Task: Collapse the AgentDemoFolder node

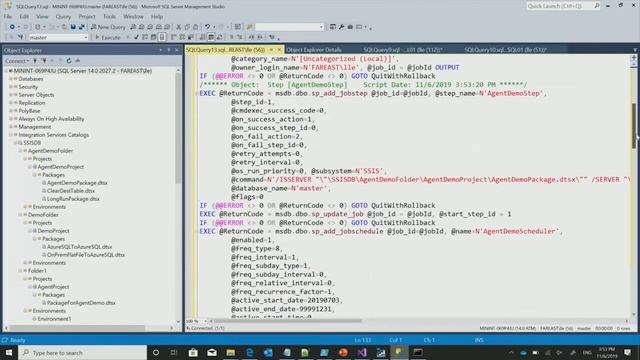Action: click(20, 151)
